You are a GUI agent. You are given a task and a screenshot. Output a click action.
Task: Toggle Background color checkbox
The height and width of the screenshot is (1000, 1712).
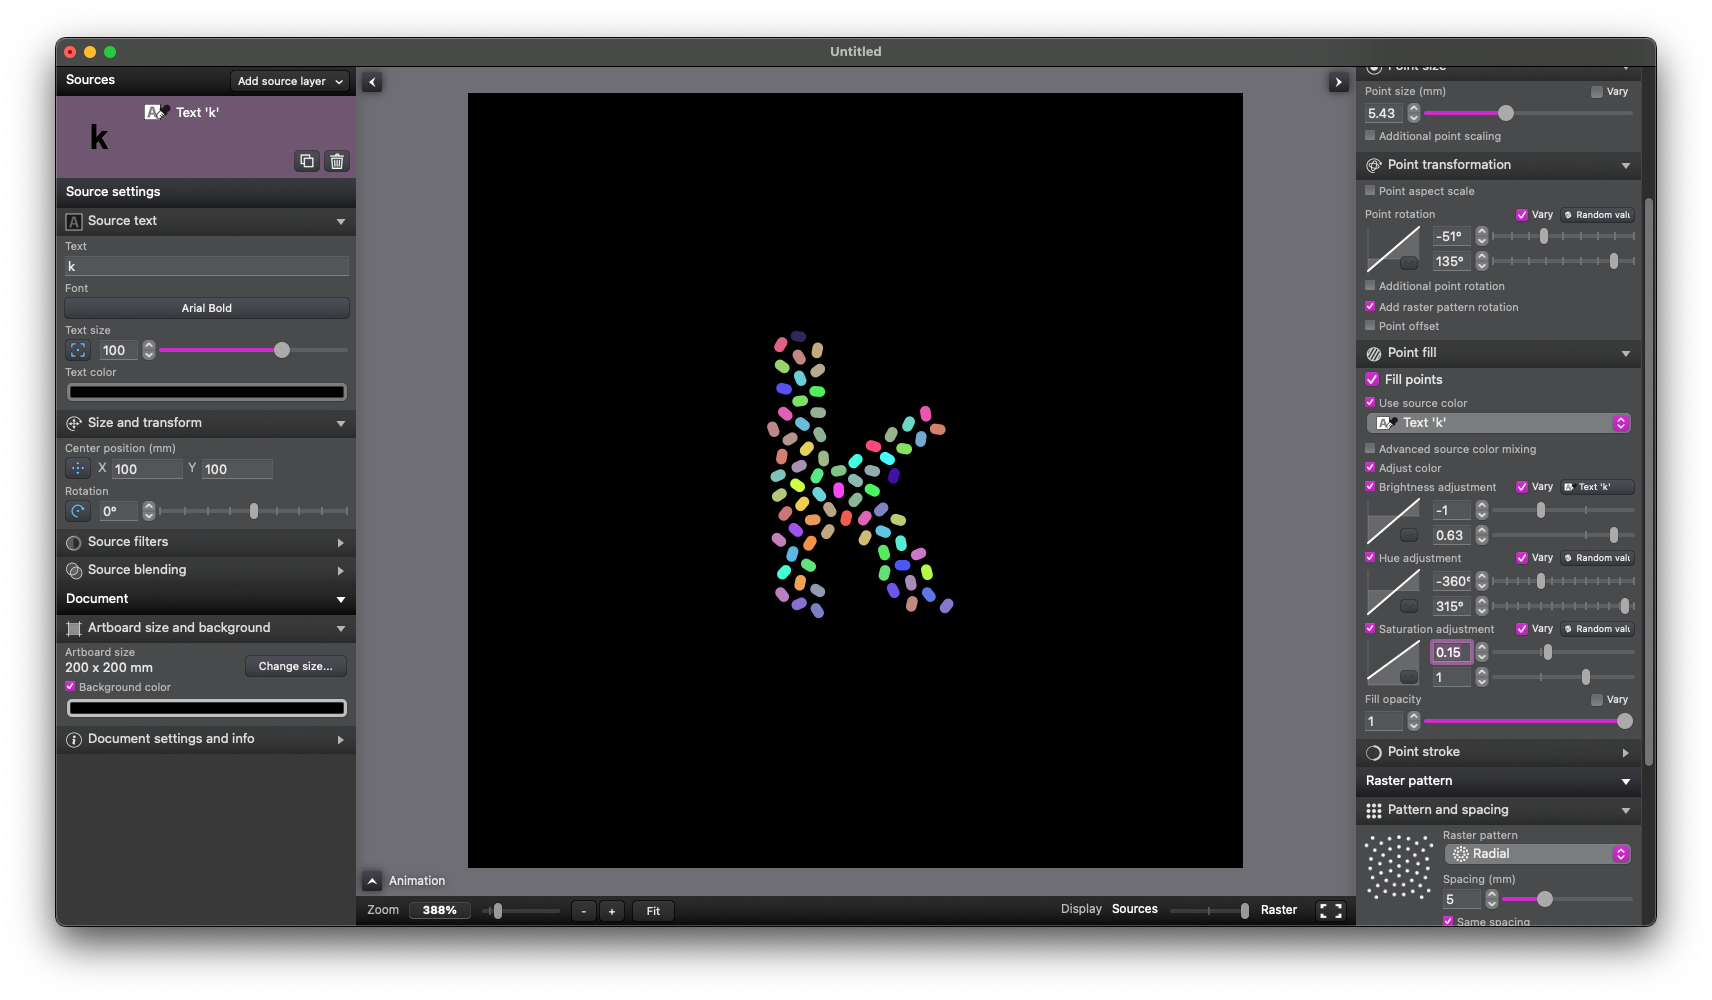[x=70, y=686]
